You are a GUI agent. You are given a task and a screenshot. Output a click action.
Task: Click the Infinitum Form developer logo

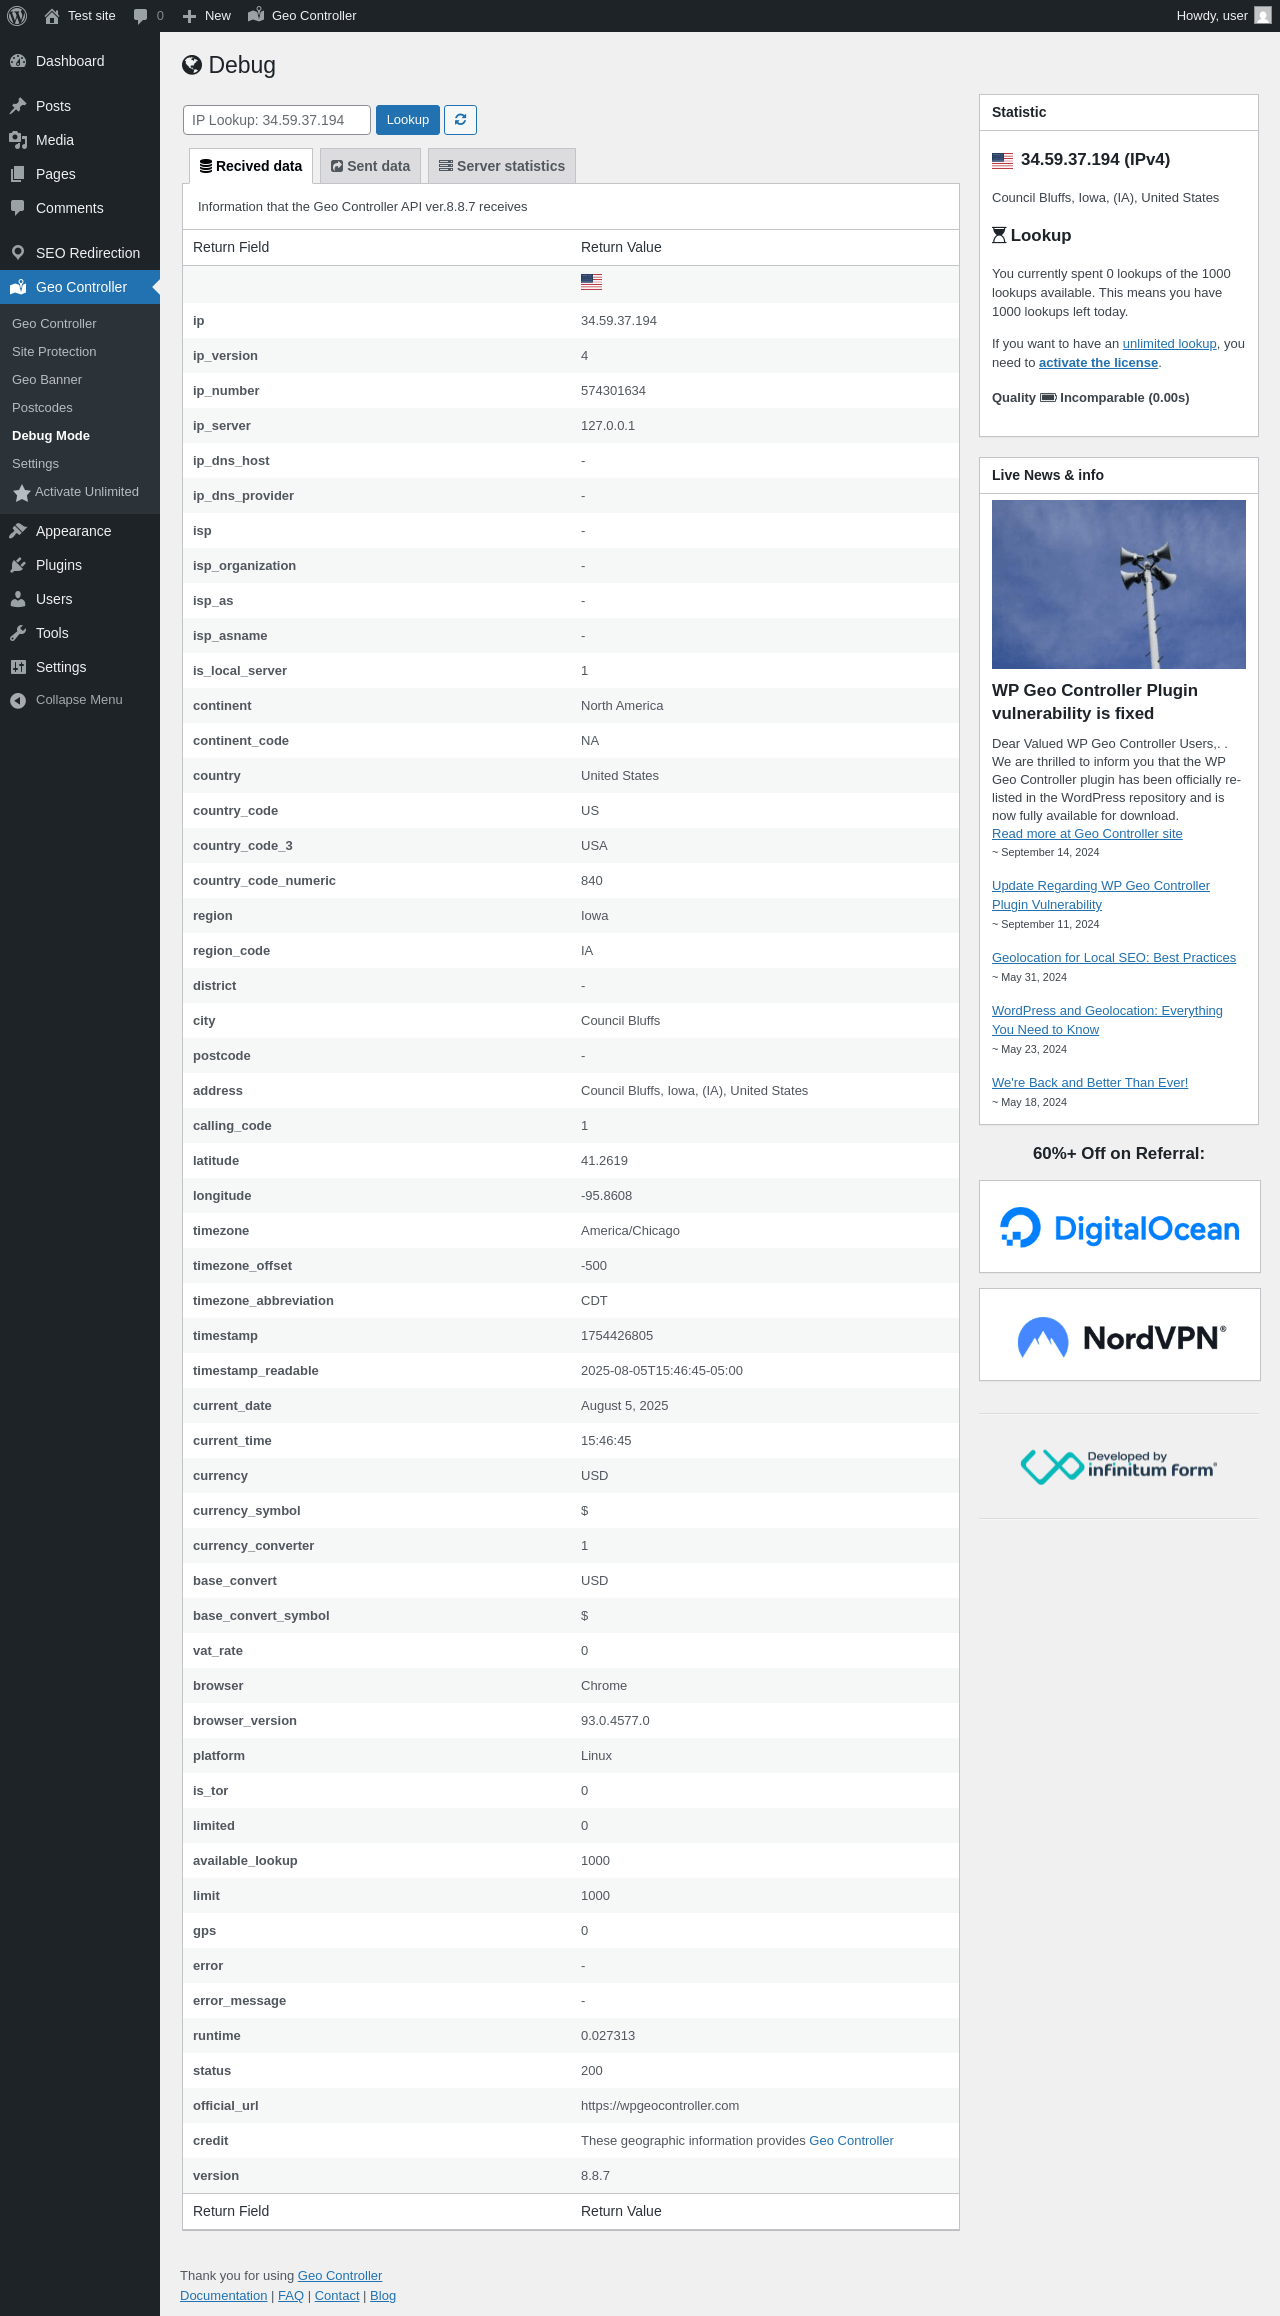1118,1466
